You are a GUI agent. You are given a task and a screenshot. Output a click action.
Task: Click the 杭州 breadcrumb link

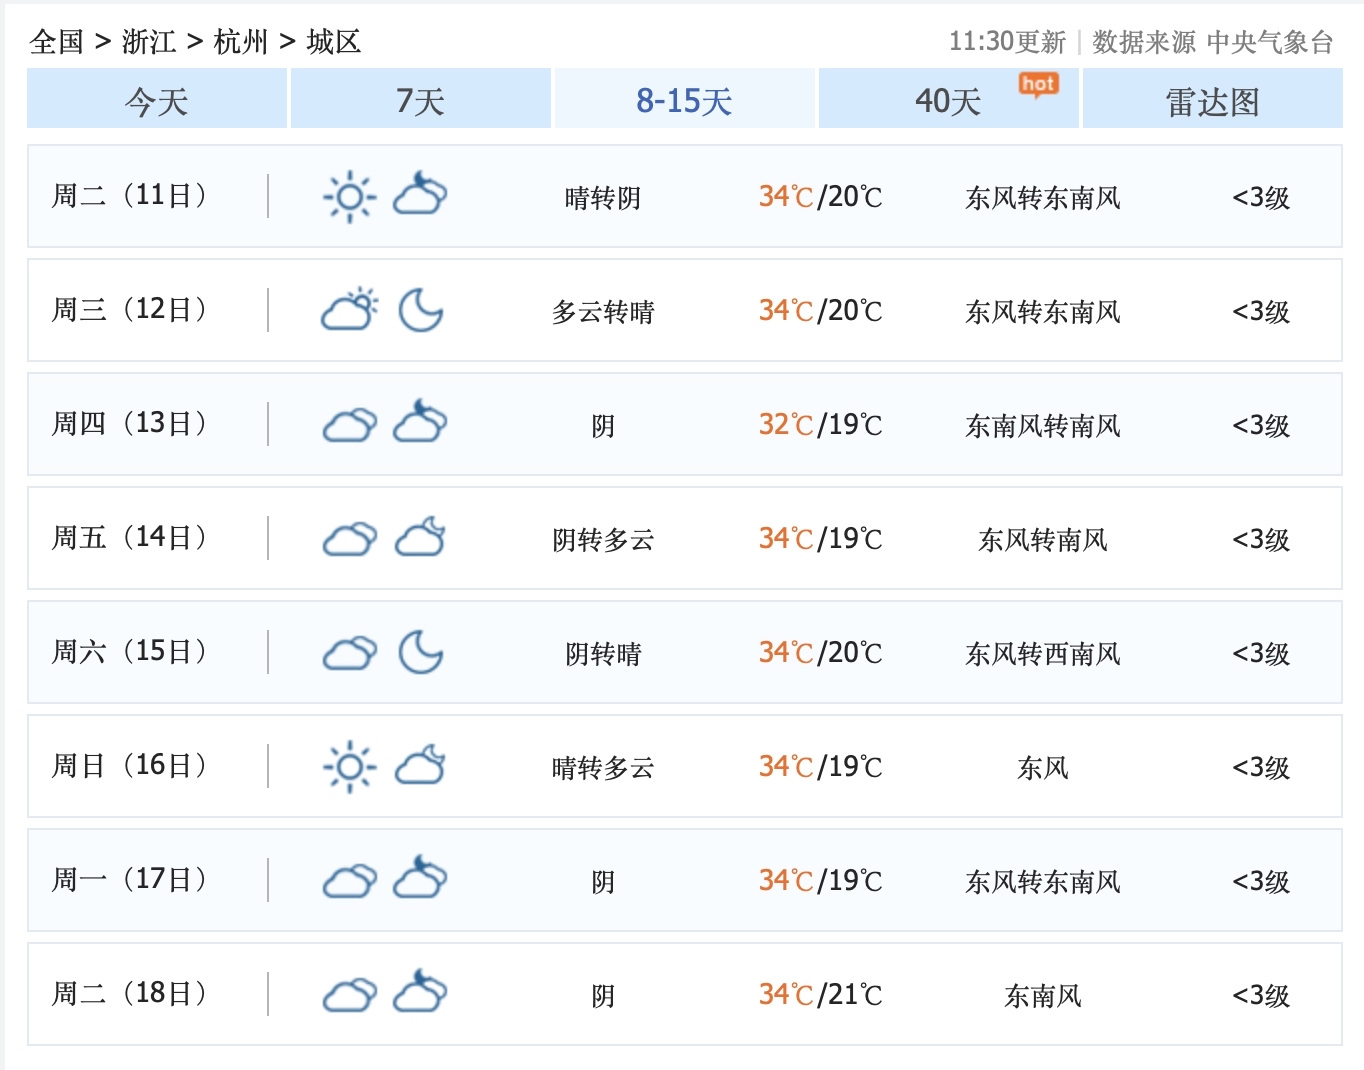click(x=238, y=42)
